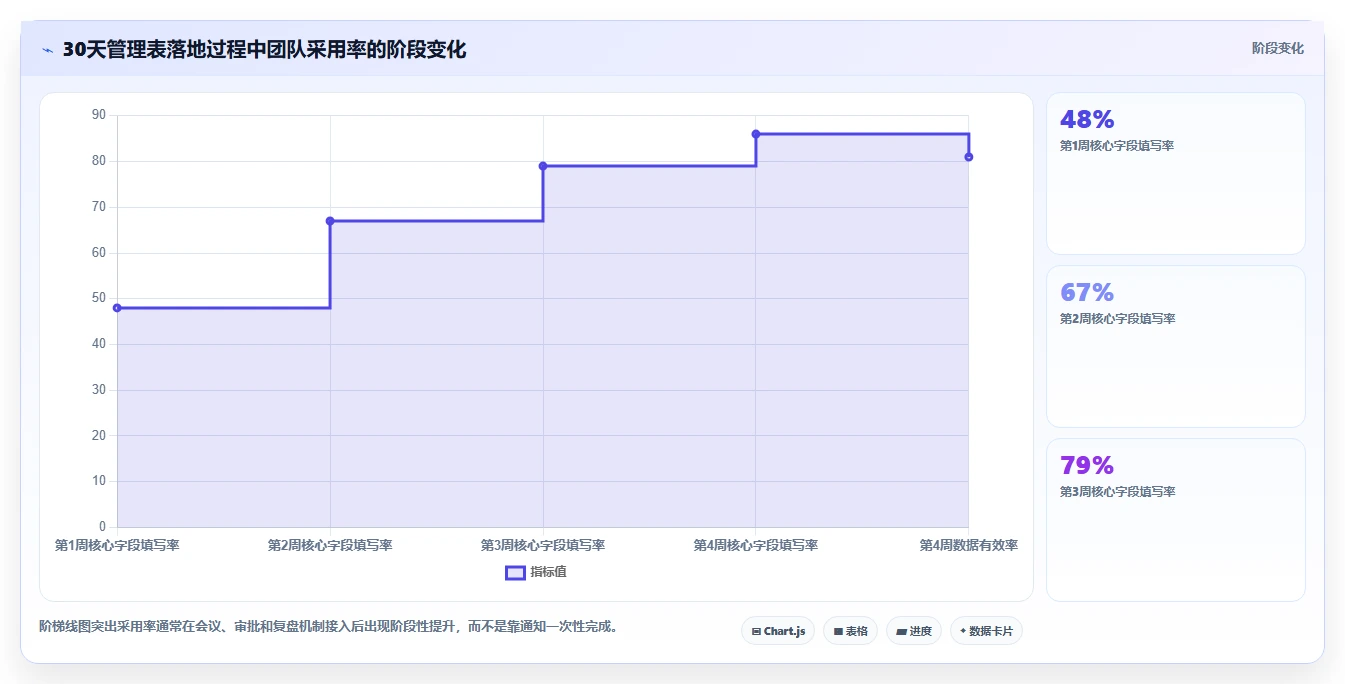Viewport: 1345px width, 684px height.
Task: Click the 第3周核心字段填写率 caption under 79%
Action: point(1117,492)
